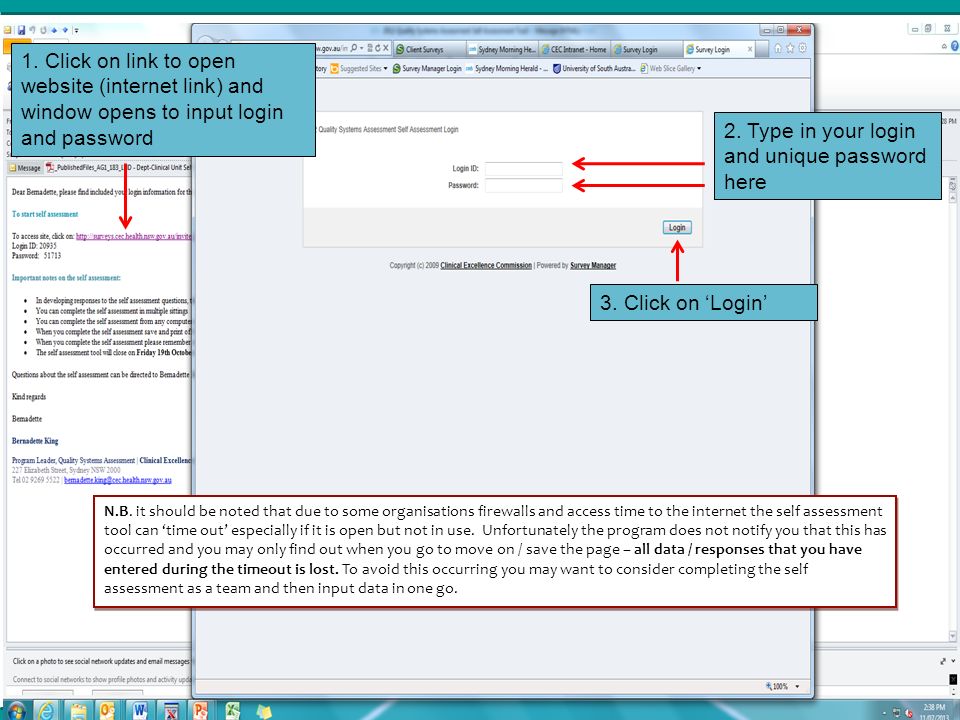Viewport: 960px width, 720px height.
Task: Open Sticky Notes from the taskbar
Action: click(x=264, y=711)
